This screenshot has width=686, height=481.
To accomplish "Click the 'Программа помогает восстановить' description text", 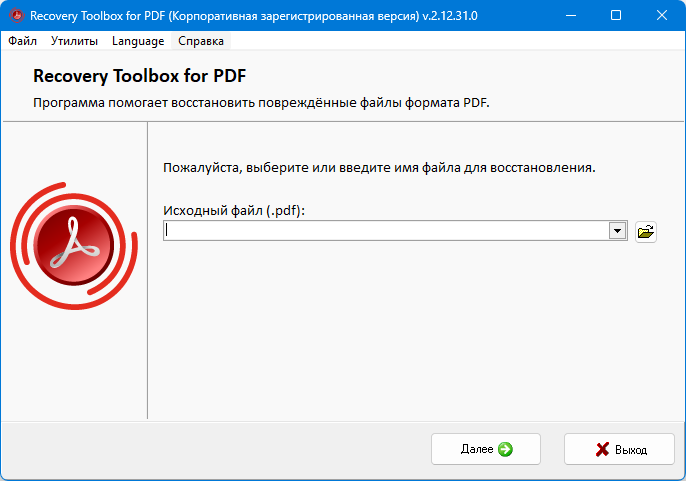I will (x=261, y=103).
